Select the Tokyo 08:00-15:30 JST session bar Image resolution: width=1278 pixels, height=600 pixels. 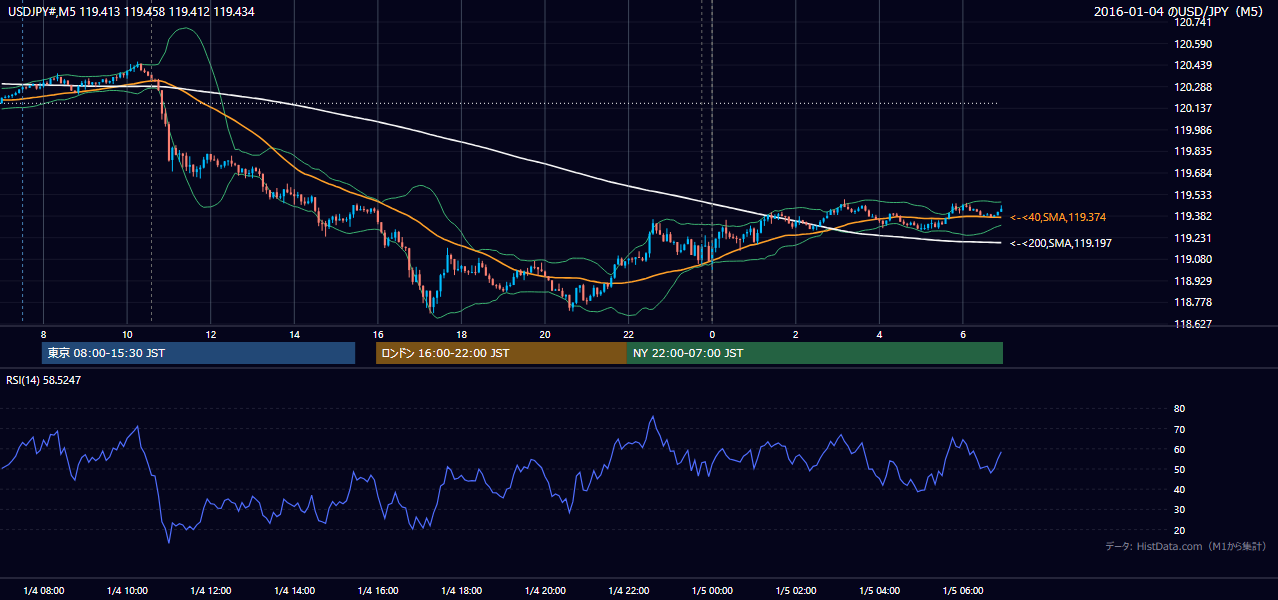pos(199,353)
